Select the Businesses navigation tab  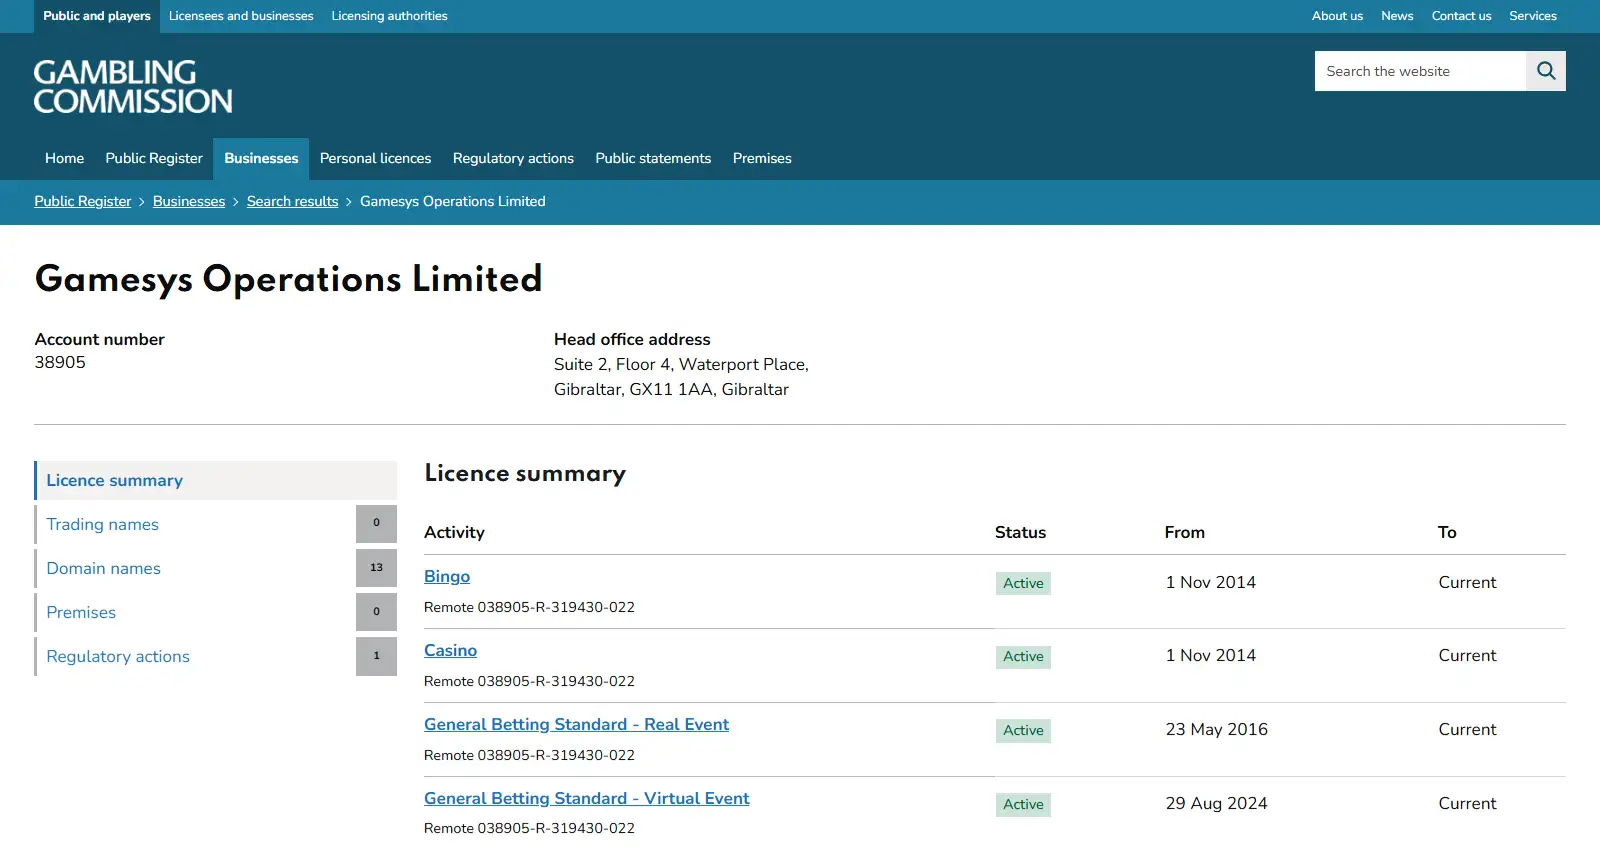point(261,158)
